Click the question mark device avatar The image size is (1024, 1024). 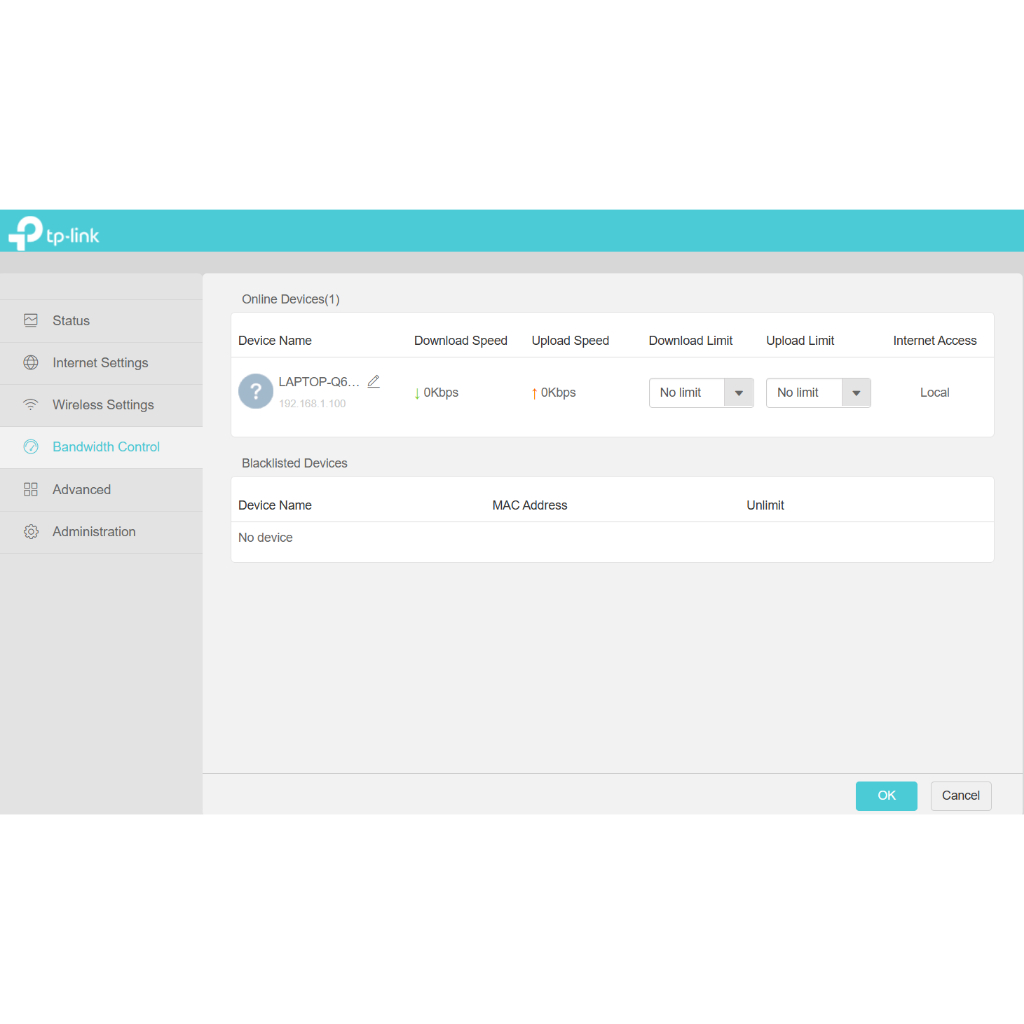click(x=256, y=391)
